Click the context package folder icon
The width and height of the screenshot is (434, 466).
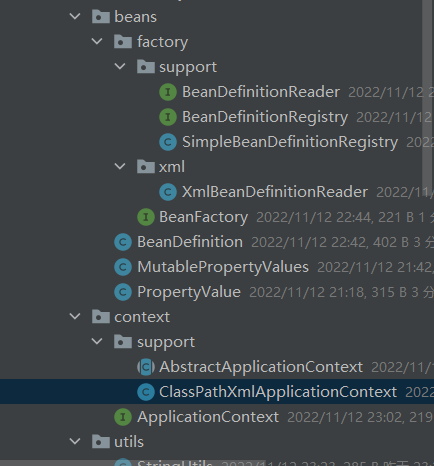[101, 317]
